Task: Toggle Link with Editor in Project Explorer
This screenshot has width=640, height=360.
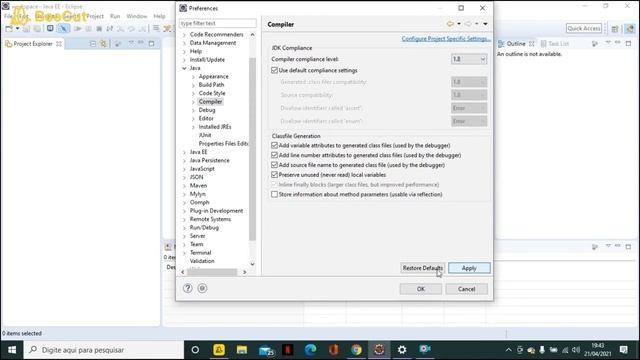Action: 103,44
